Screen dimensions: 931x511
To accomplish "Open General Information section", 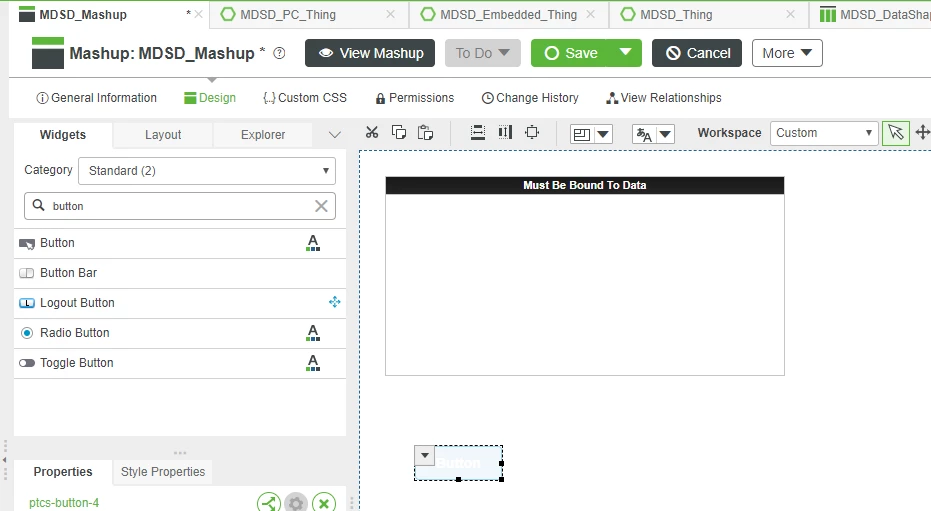I will click(x=96, y=98).
